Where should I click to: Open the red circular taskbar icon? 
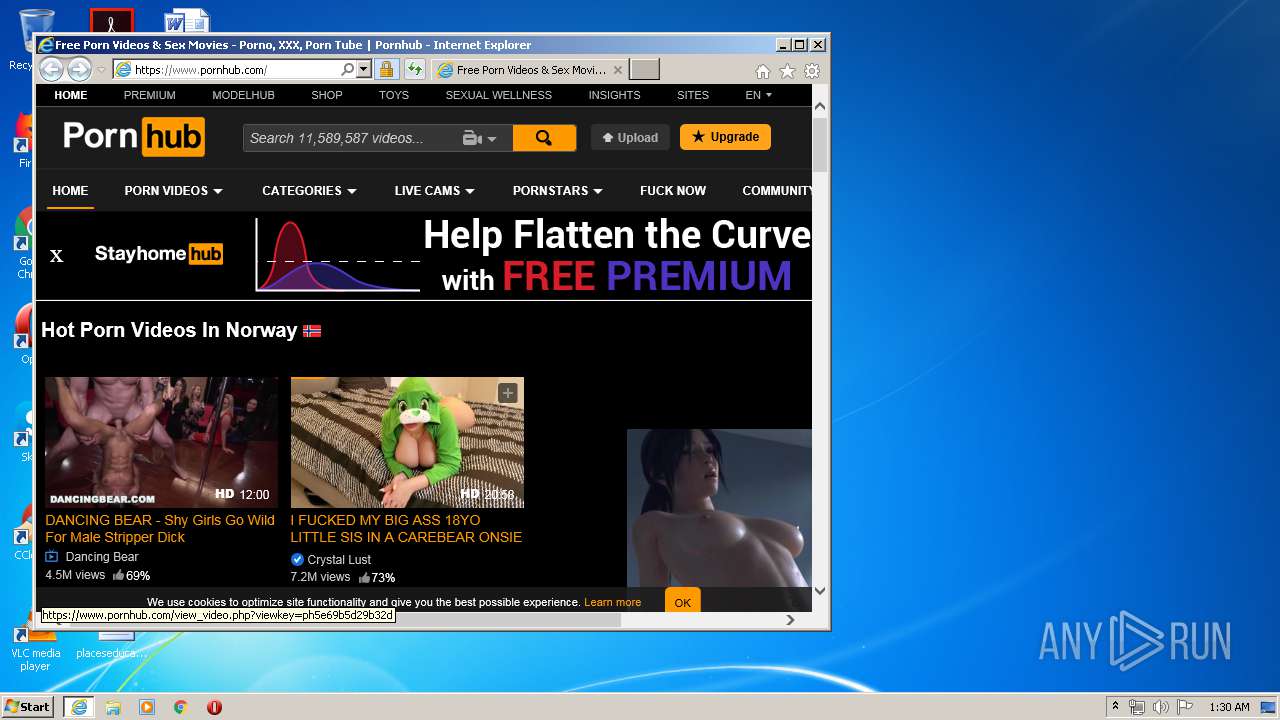tap(214, 707)
